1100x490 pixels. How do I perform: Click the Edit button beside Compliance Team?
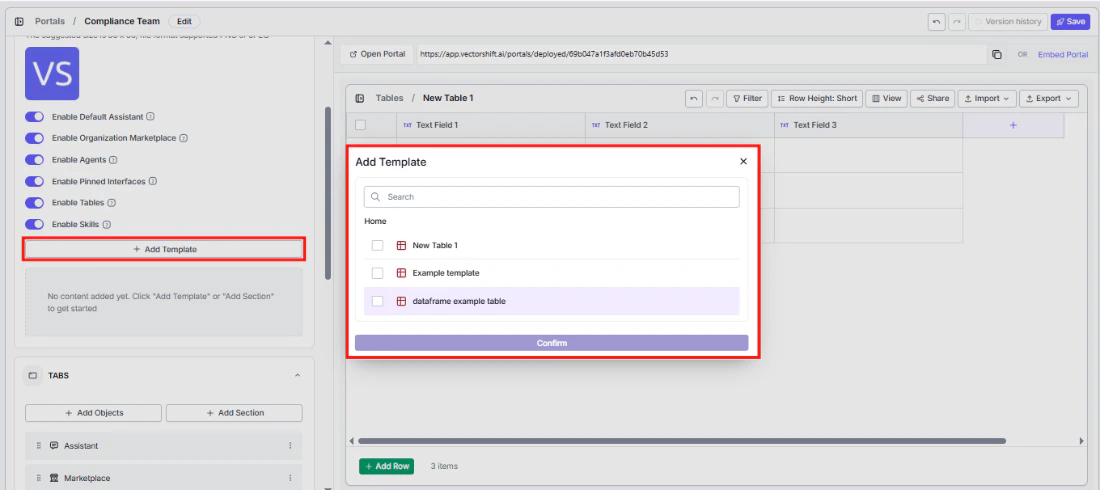tap(184, 21)
